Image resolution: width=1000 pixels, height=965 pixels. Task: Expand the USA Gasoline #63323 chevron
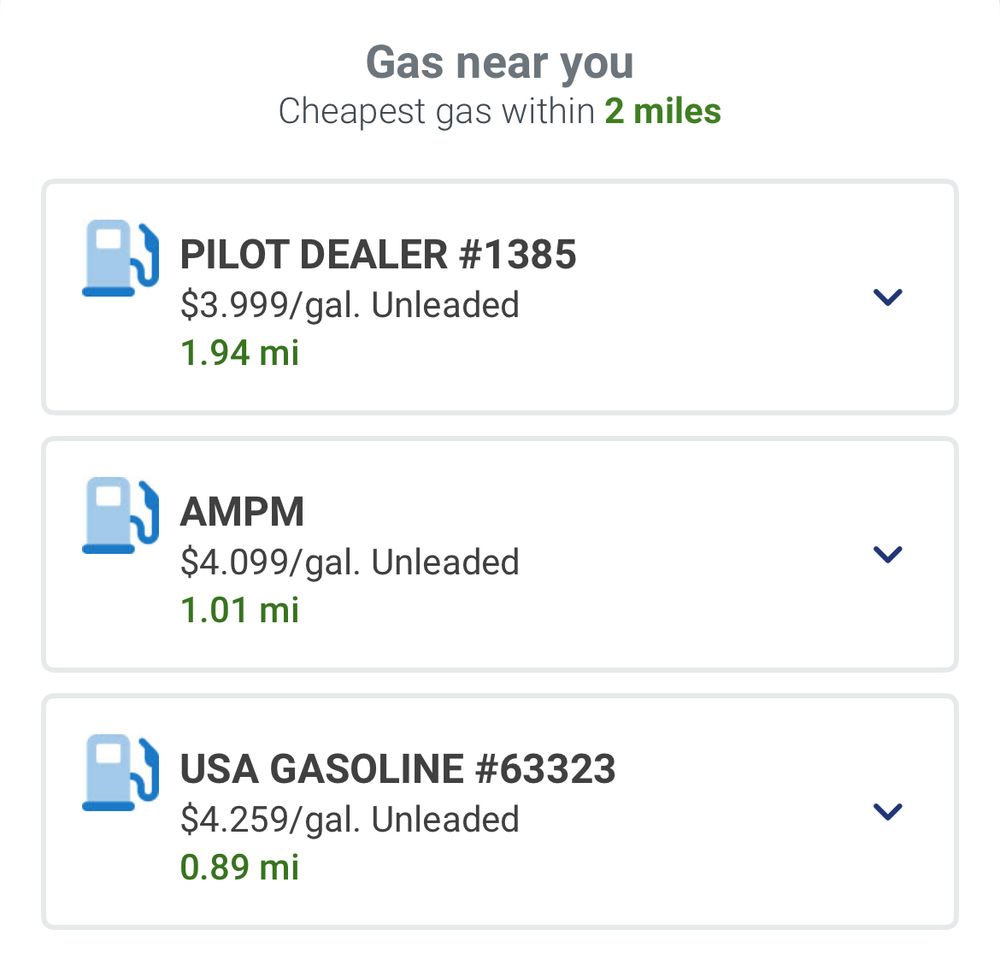[887, 811]
